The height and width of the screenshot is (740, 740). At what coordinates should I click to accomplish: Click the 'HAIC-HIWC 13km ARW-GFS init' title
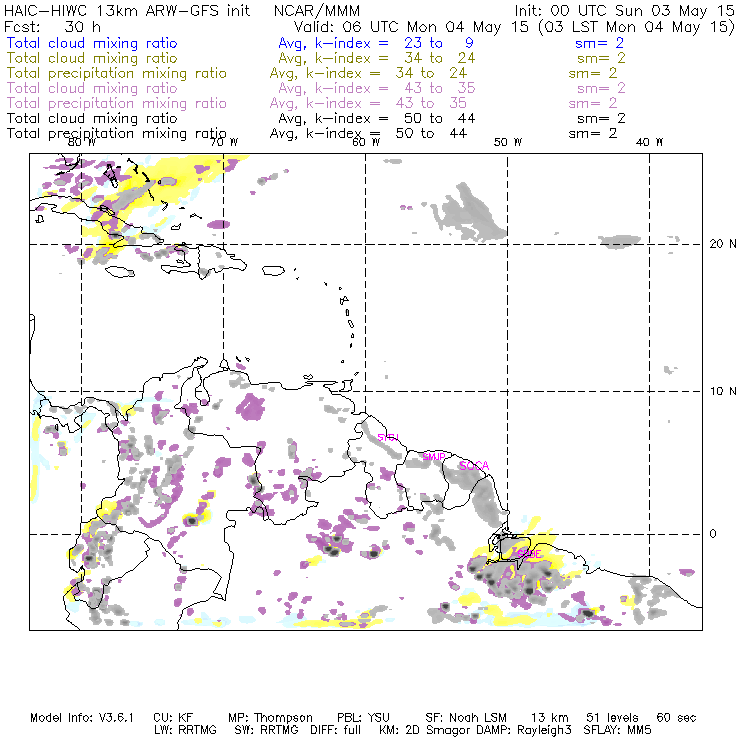pos(127,11)
